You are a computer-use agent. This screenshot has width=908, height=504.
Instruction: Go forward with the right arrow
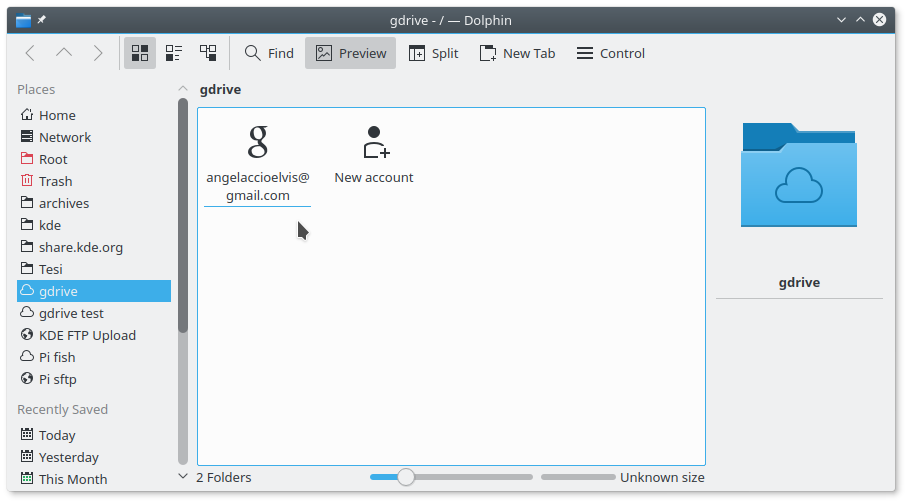(97, 53)
